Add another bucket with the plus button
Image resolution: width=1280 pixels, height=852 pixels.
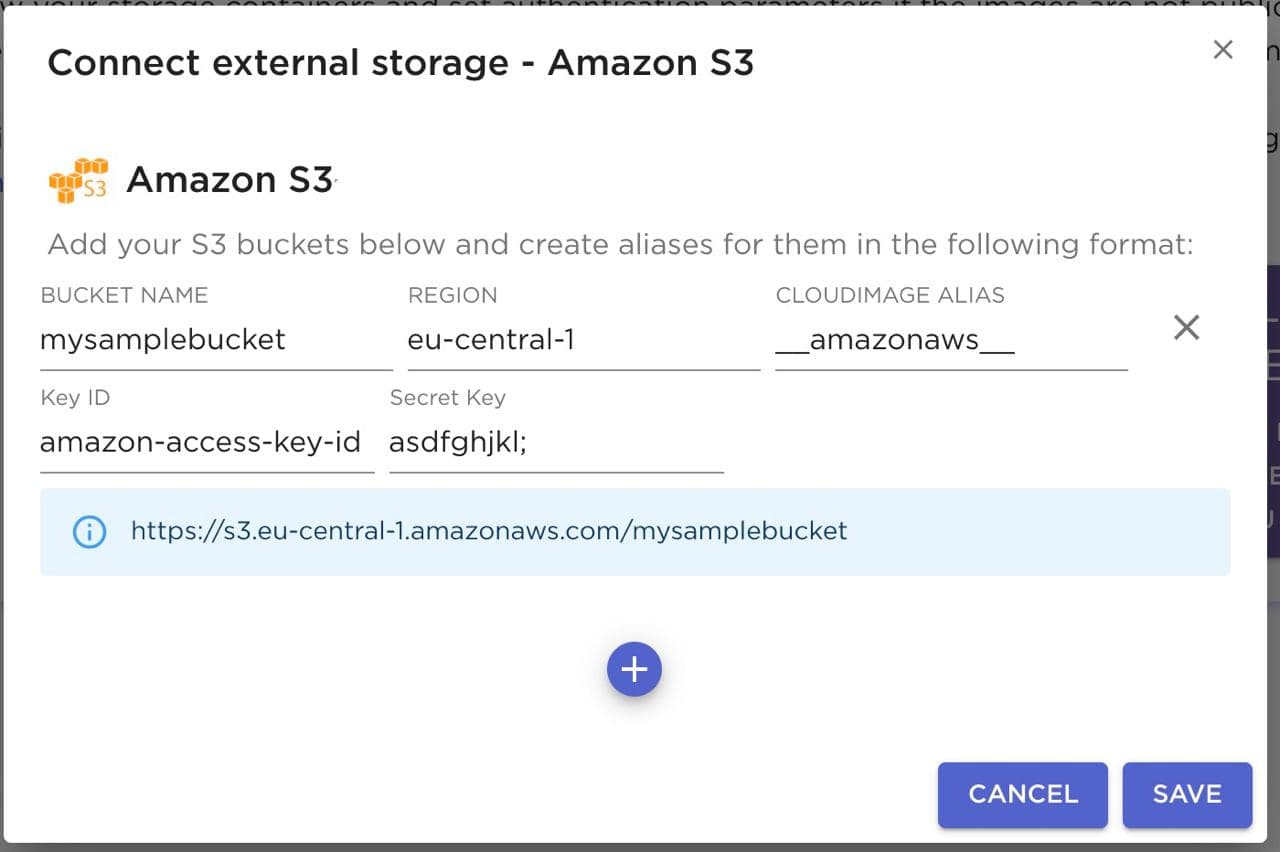634,669
